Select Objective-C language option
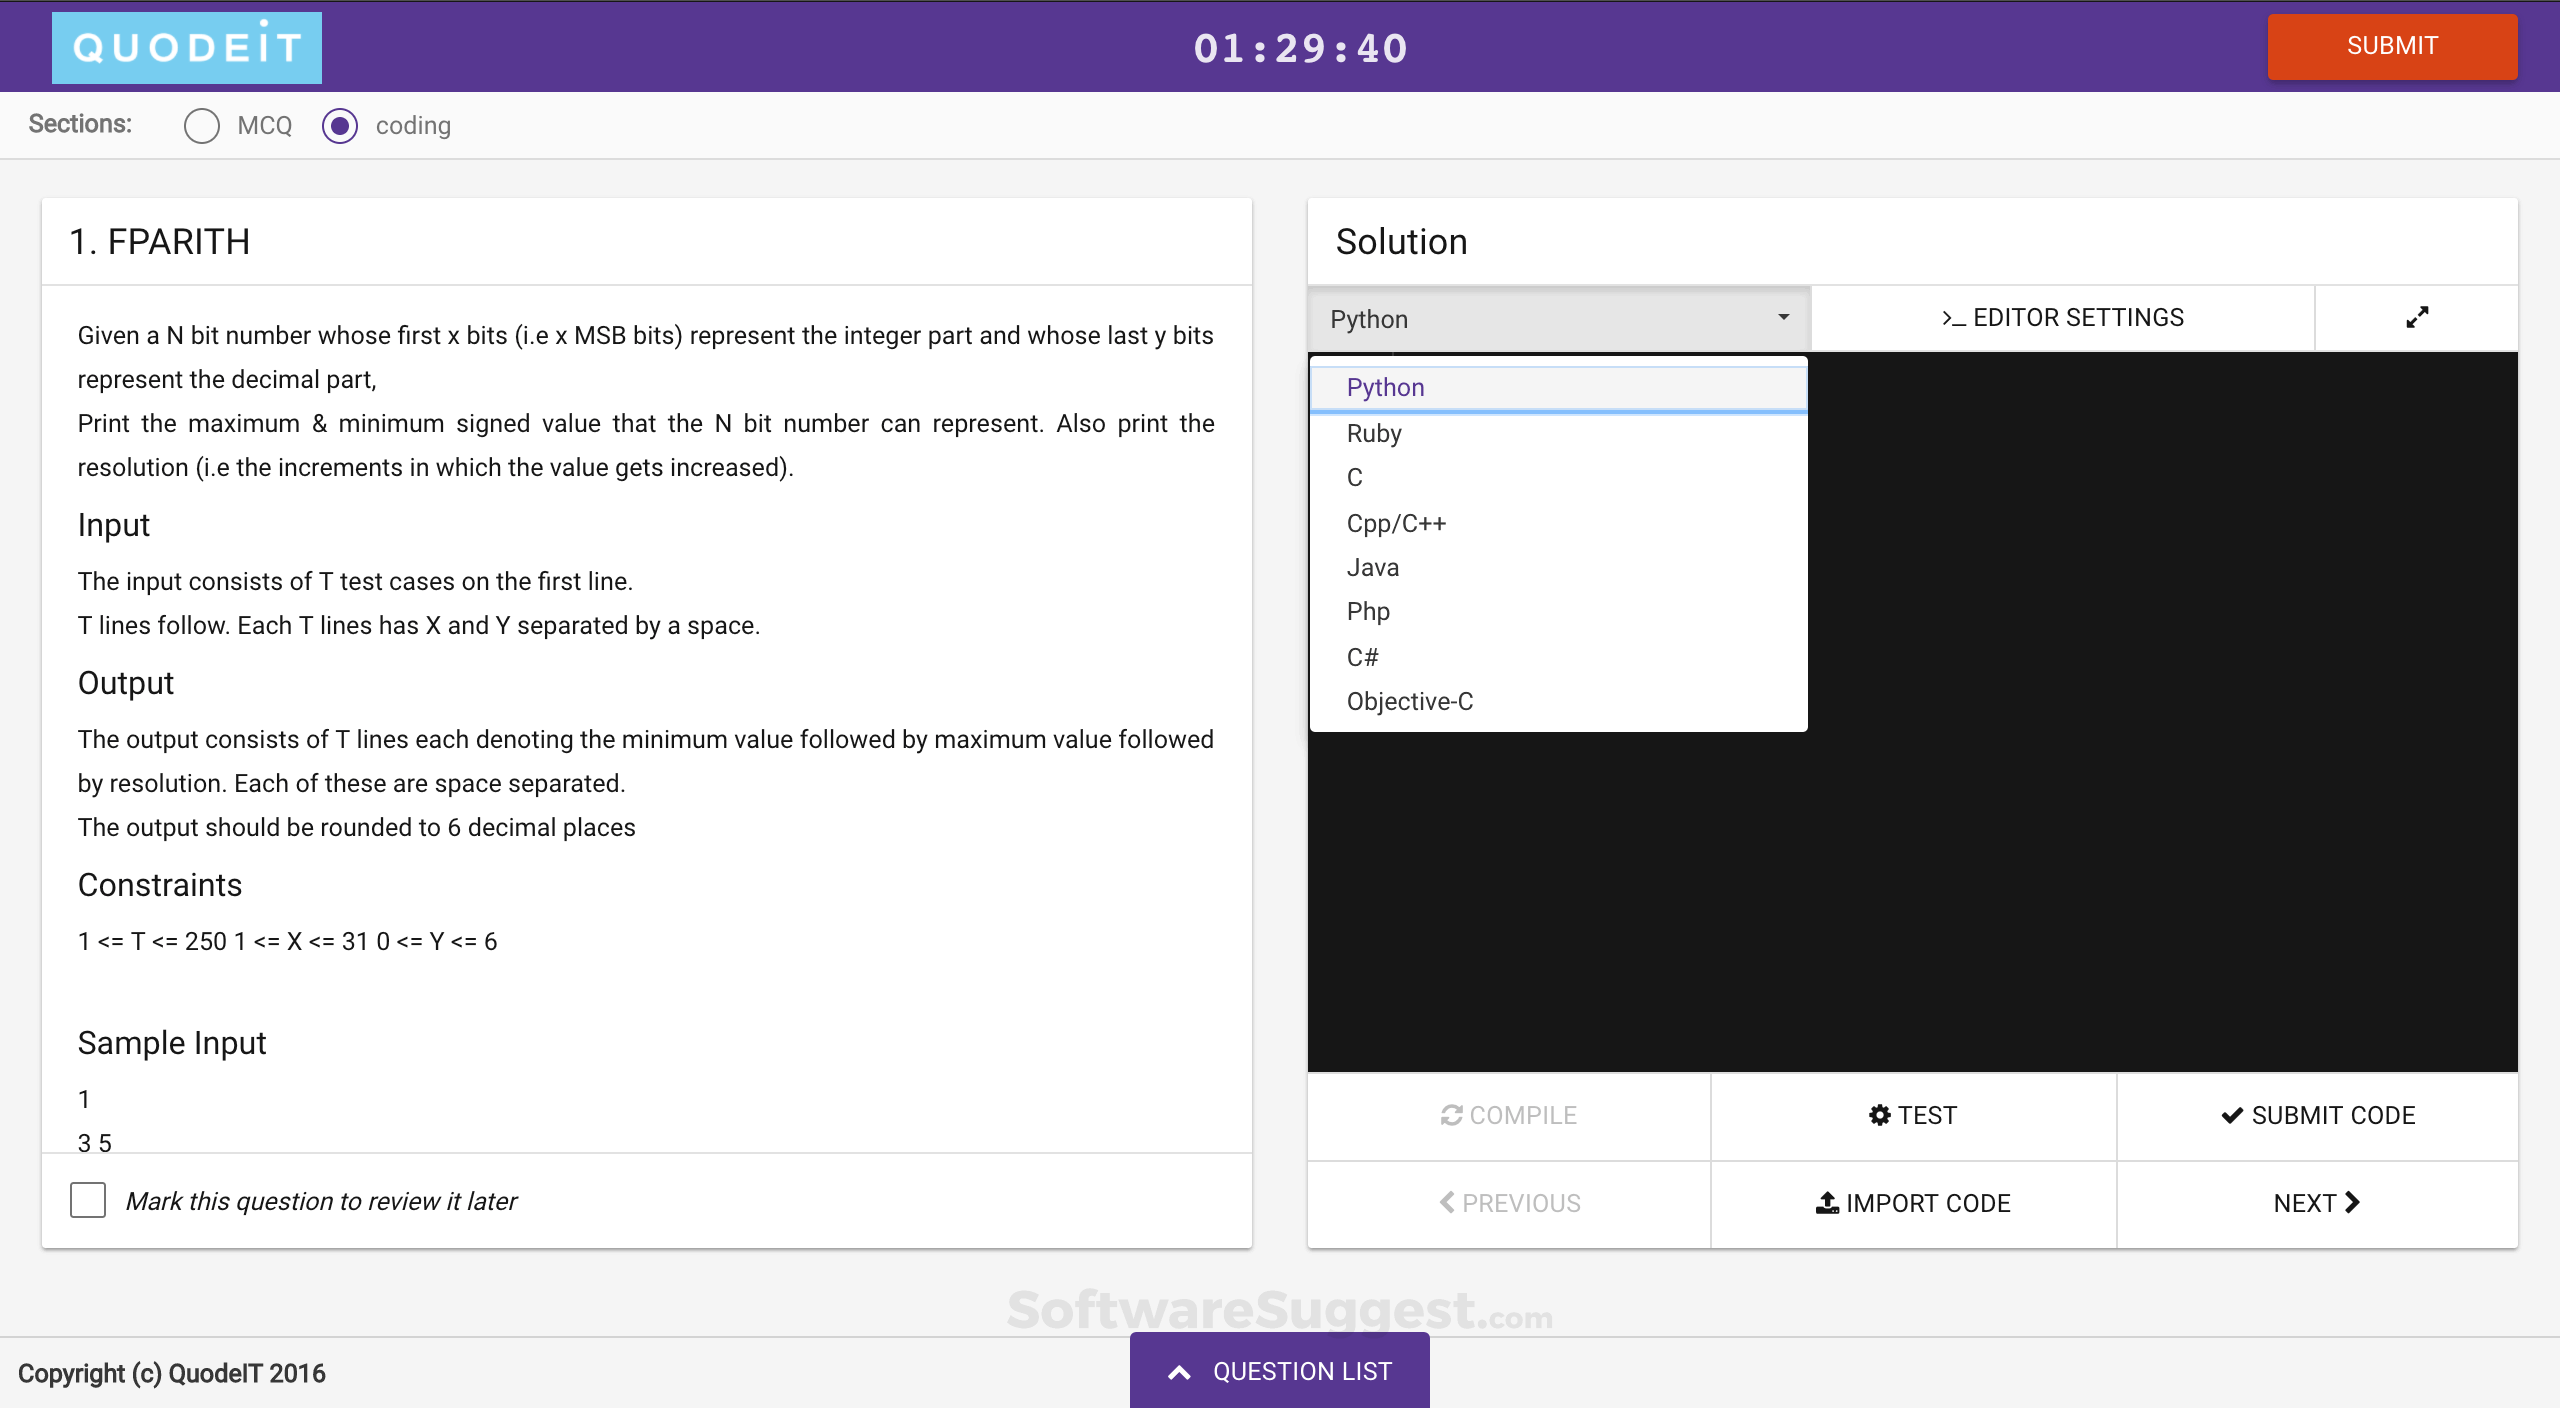The height and width of the screenshot is (1408, 2560). [x=1409, y=702]
